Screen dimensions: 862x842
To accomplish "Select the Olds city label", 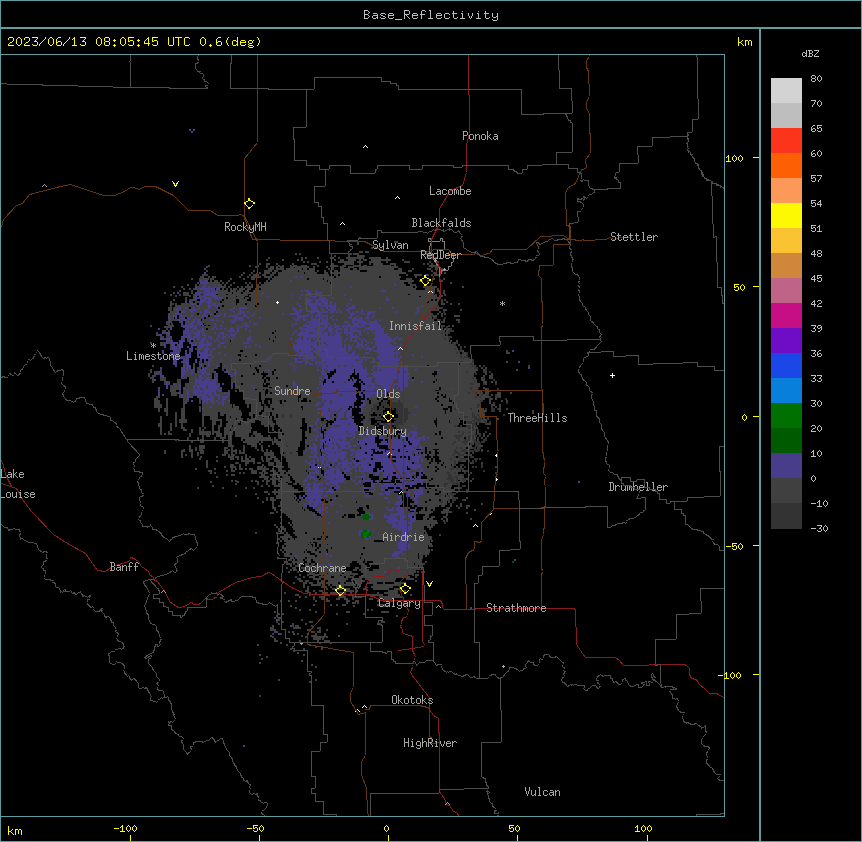I will click(388, 394).
